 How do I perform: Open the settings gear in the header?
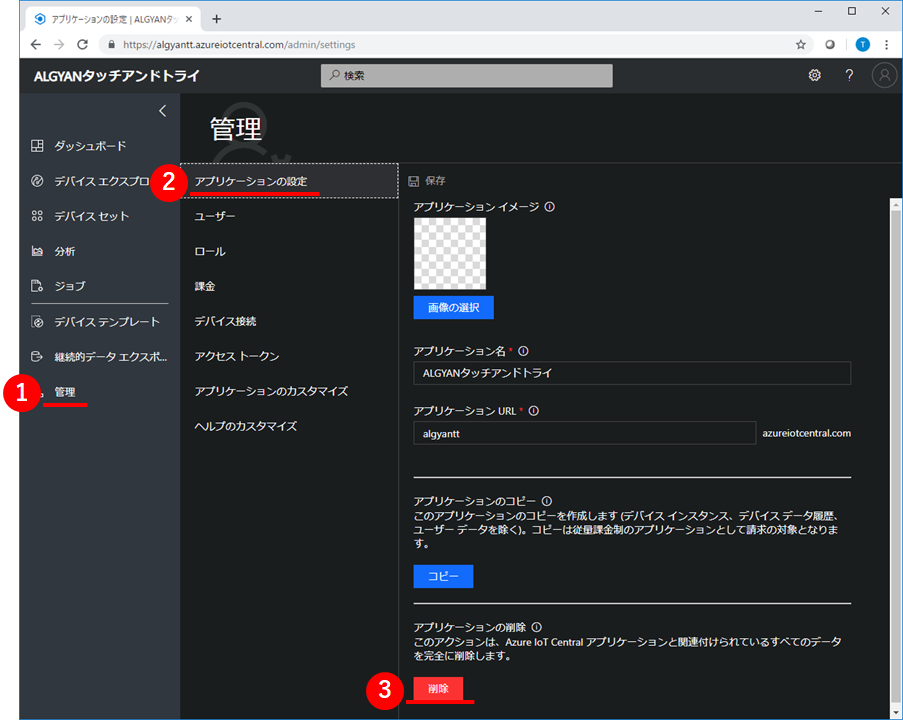coord(814,75)
